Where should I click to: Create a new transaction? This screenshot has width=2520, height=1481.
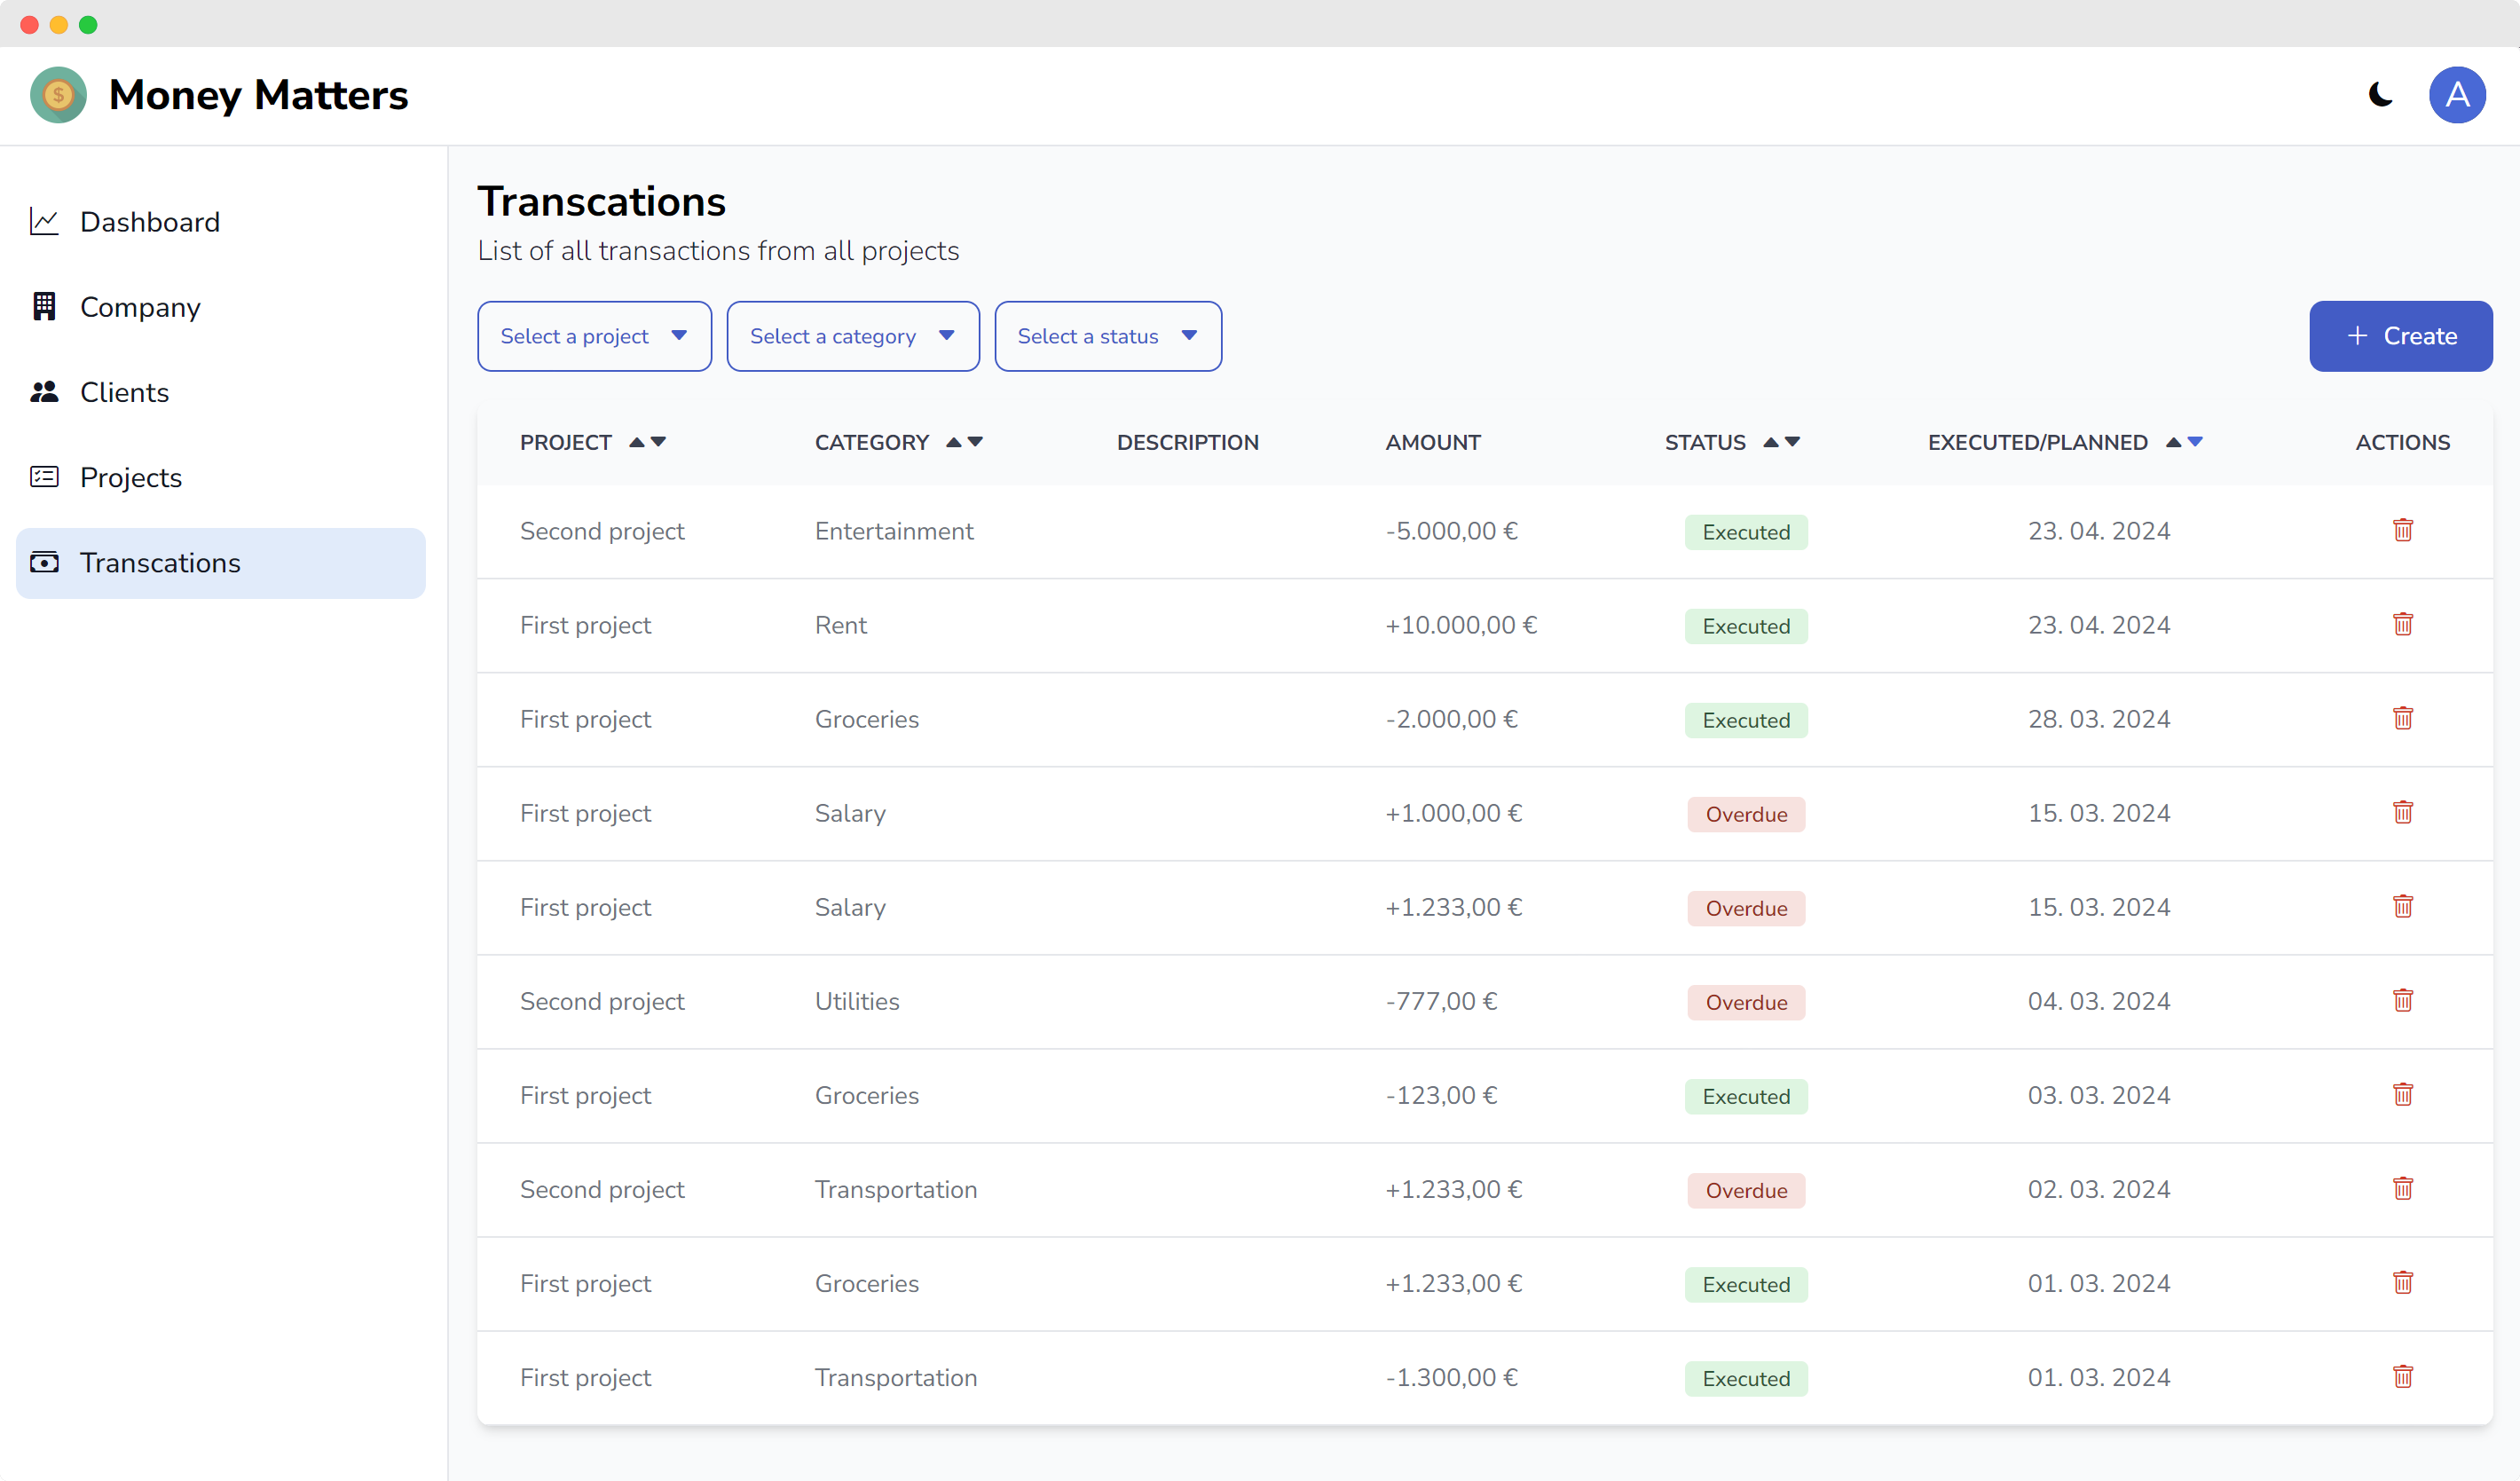(x=2400, y=336)
